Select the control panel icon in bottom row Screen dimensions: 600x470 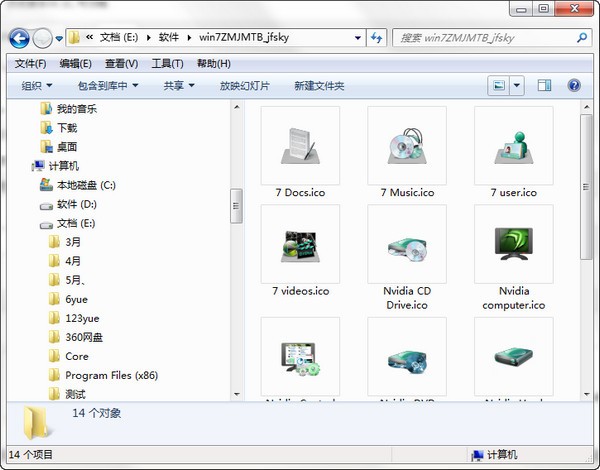tap(300, 356)
